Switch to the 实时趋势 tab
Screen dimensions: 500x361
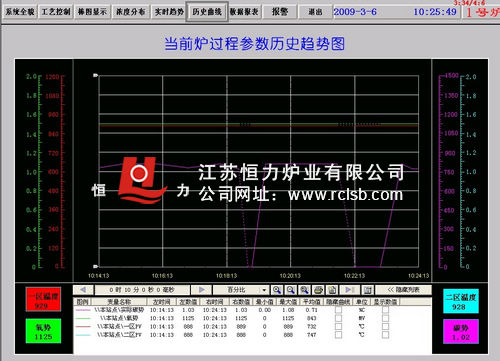[169, 12]
